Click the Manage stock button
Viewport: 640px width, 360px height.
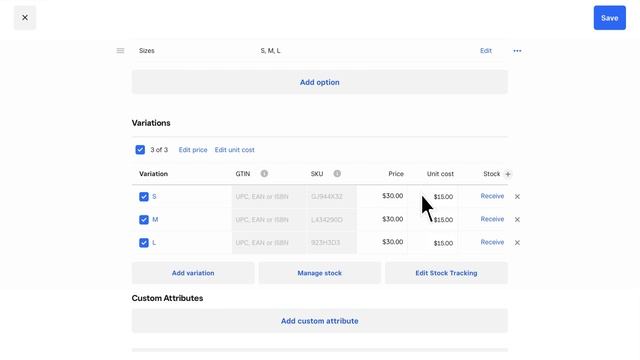[320, 273]
